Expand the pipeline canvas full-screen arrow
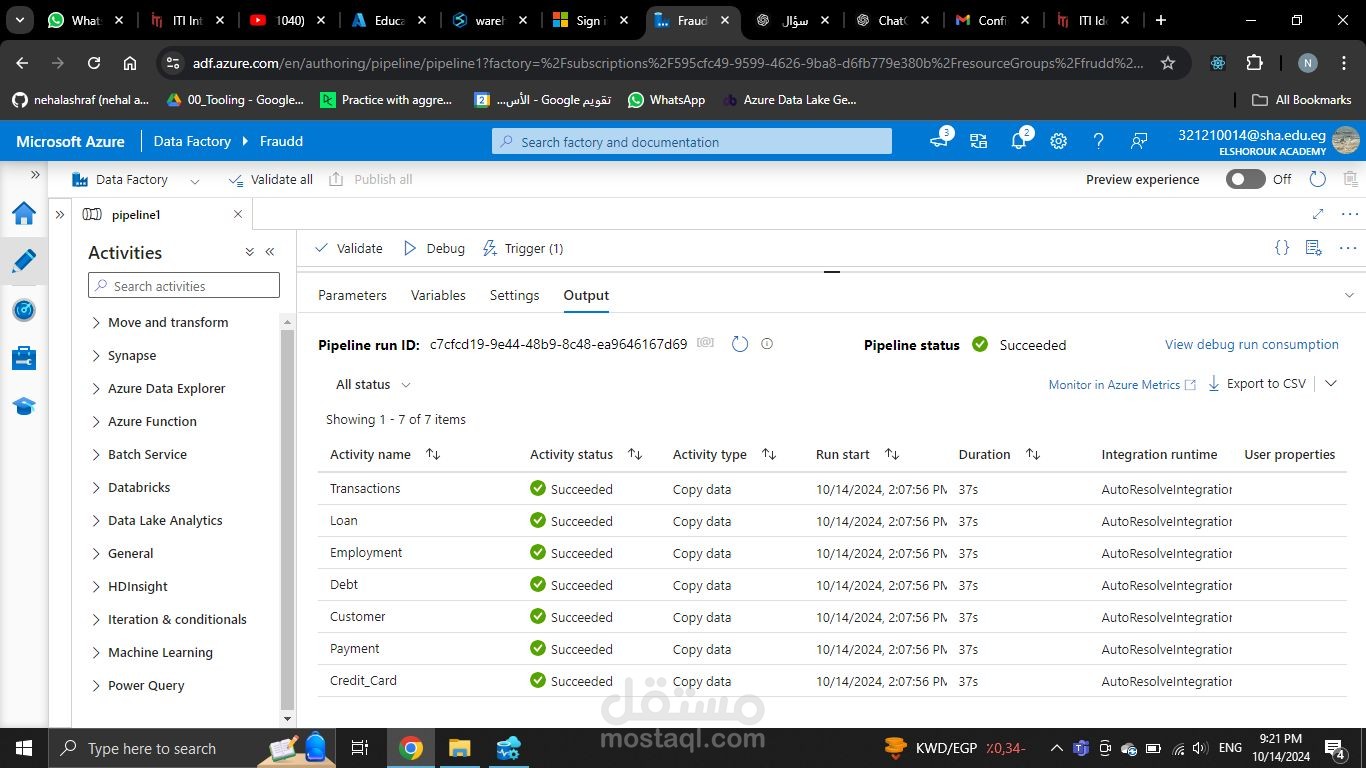Image resolution: width=1366 pixels, height=768 pixels. pyautogui.click(x=1318, y=214)
